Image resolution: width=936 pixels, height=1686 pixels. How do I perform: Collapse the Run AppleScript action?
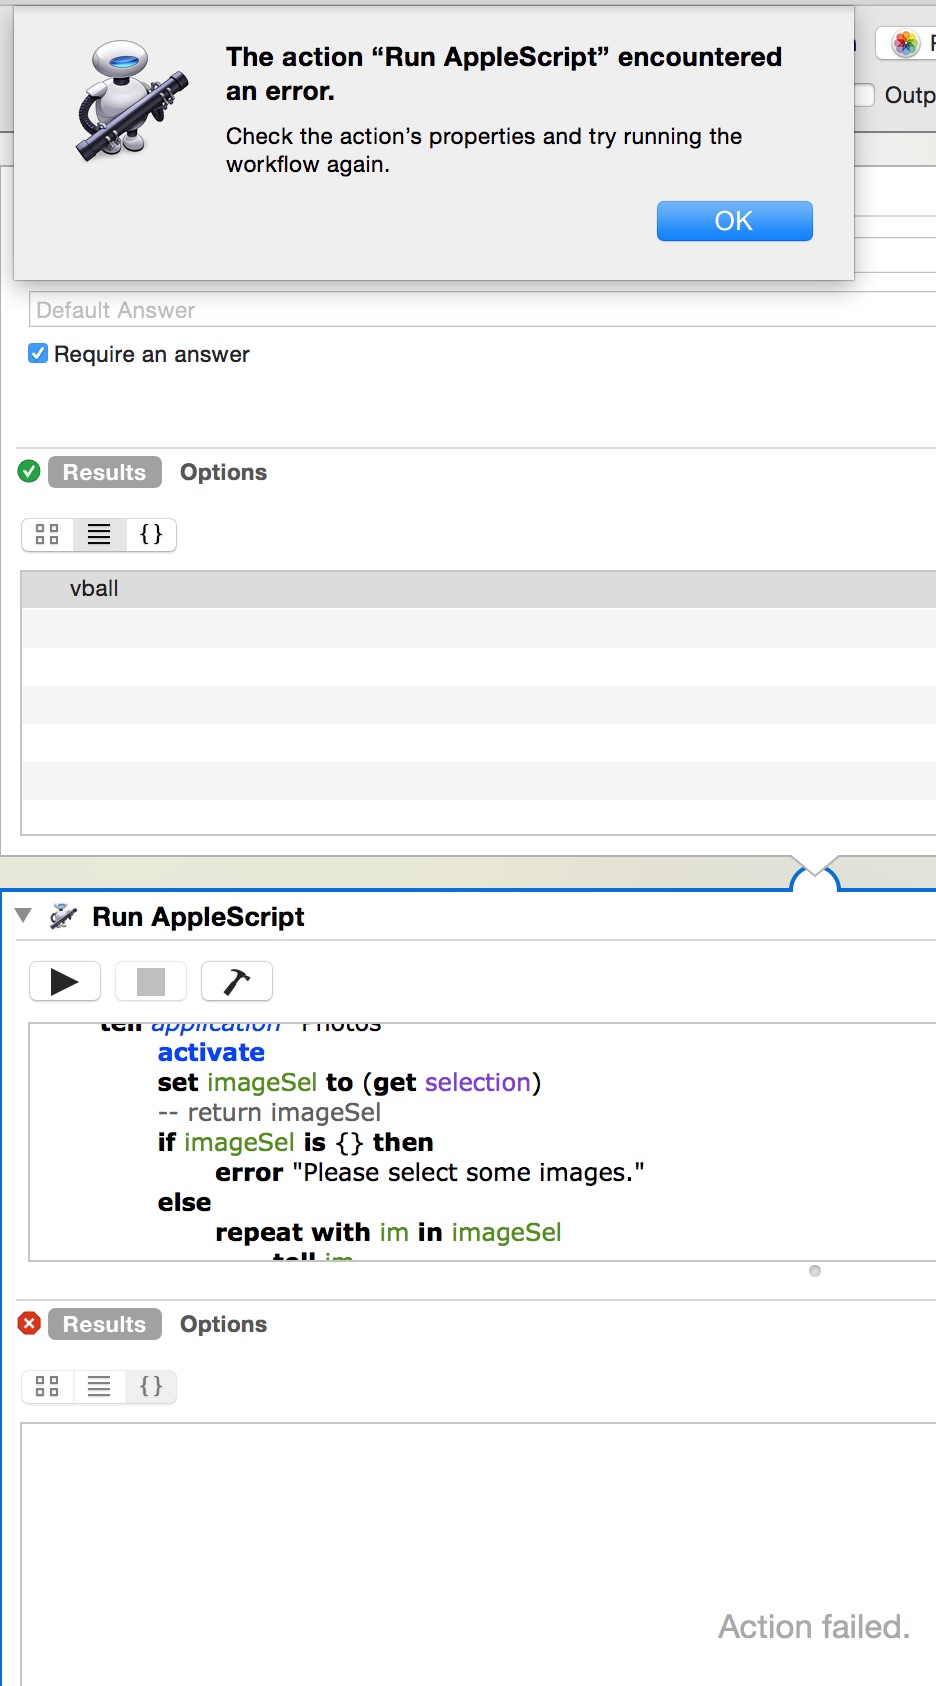tap(24, 916)
